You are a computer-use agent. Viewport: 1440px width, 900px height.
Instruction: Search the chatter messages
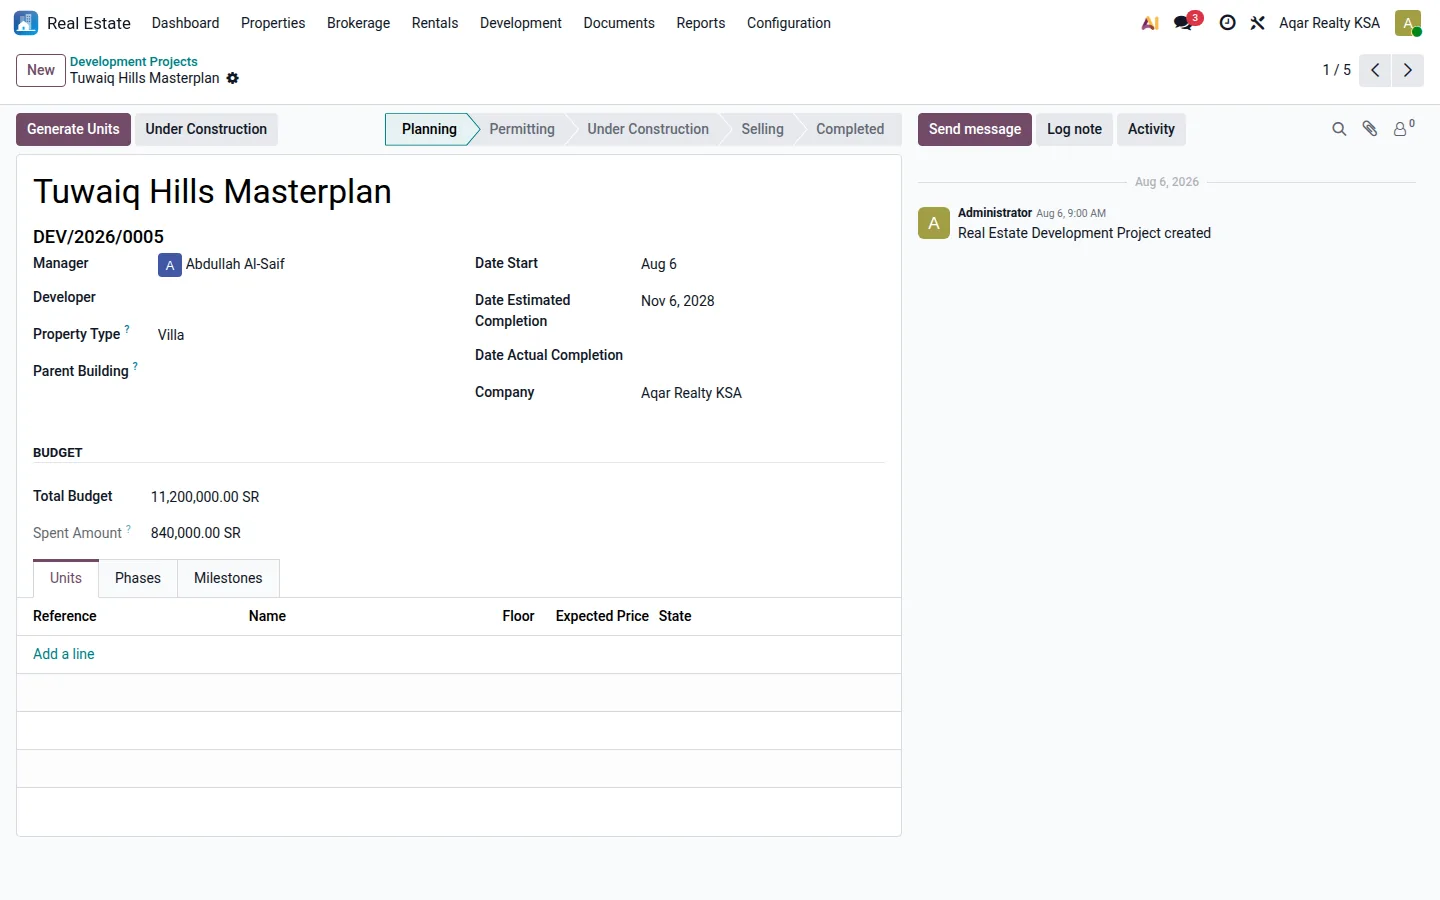(1339, 129)
